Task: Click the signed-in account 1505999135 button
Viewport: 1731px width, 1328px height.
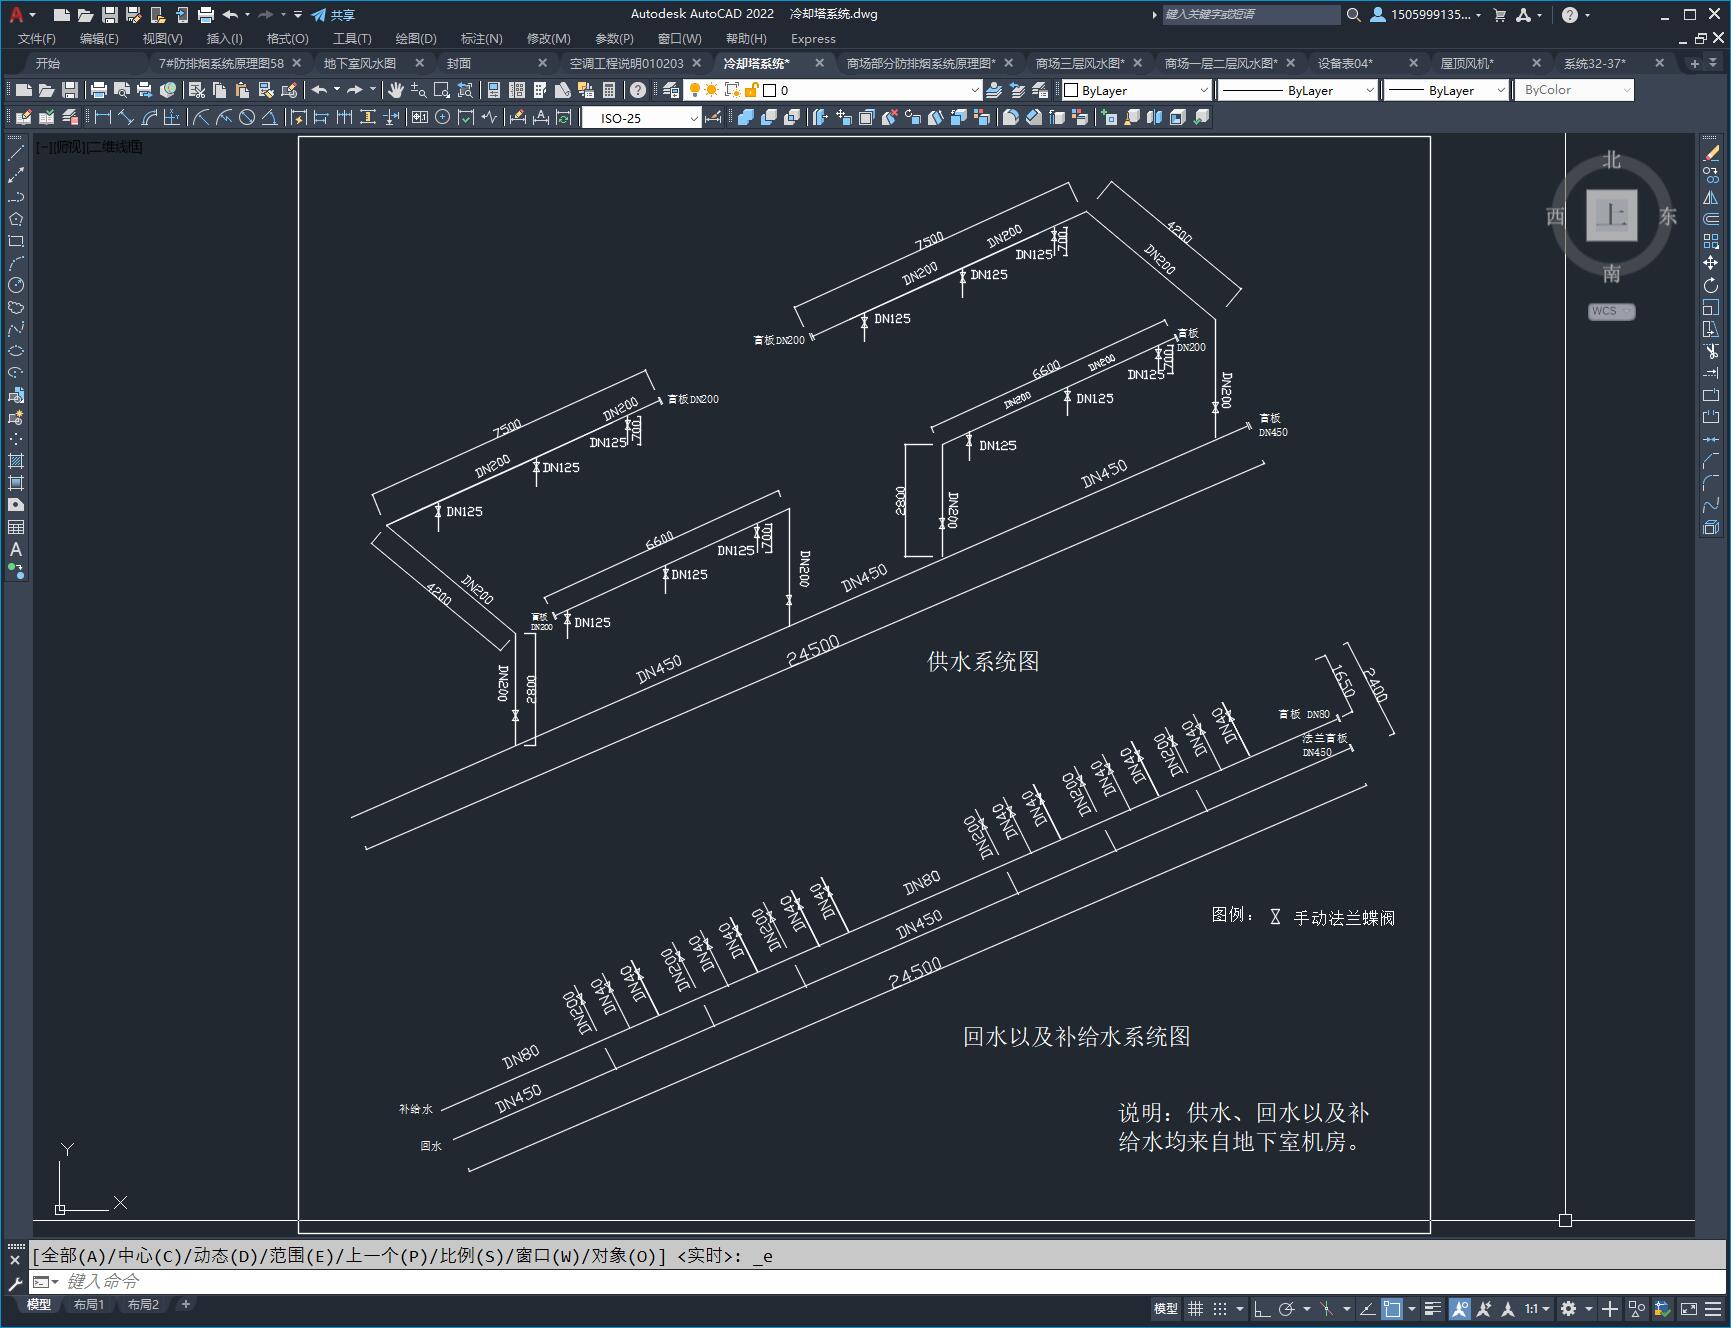Action: coord(1425,15)
